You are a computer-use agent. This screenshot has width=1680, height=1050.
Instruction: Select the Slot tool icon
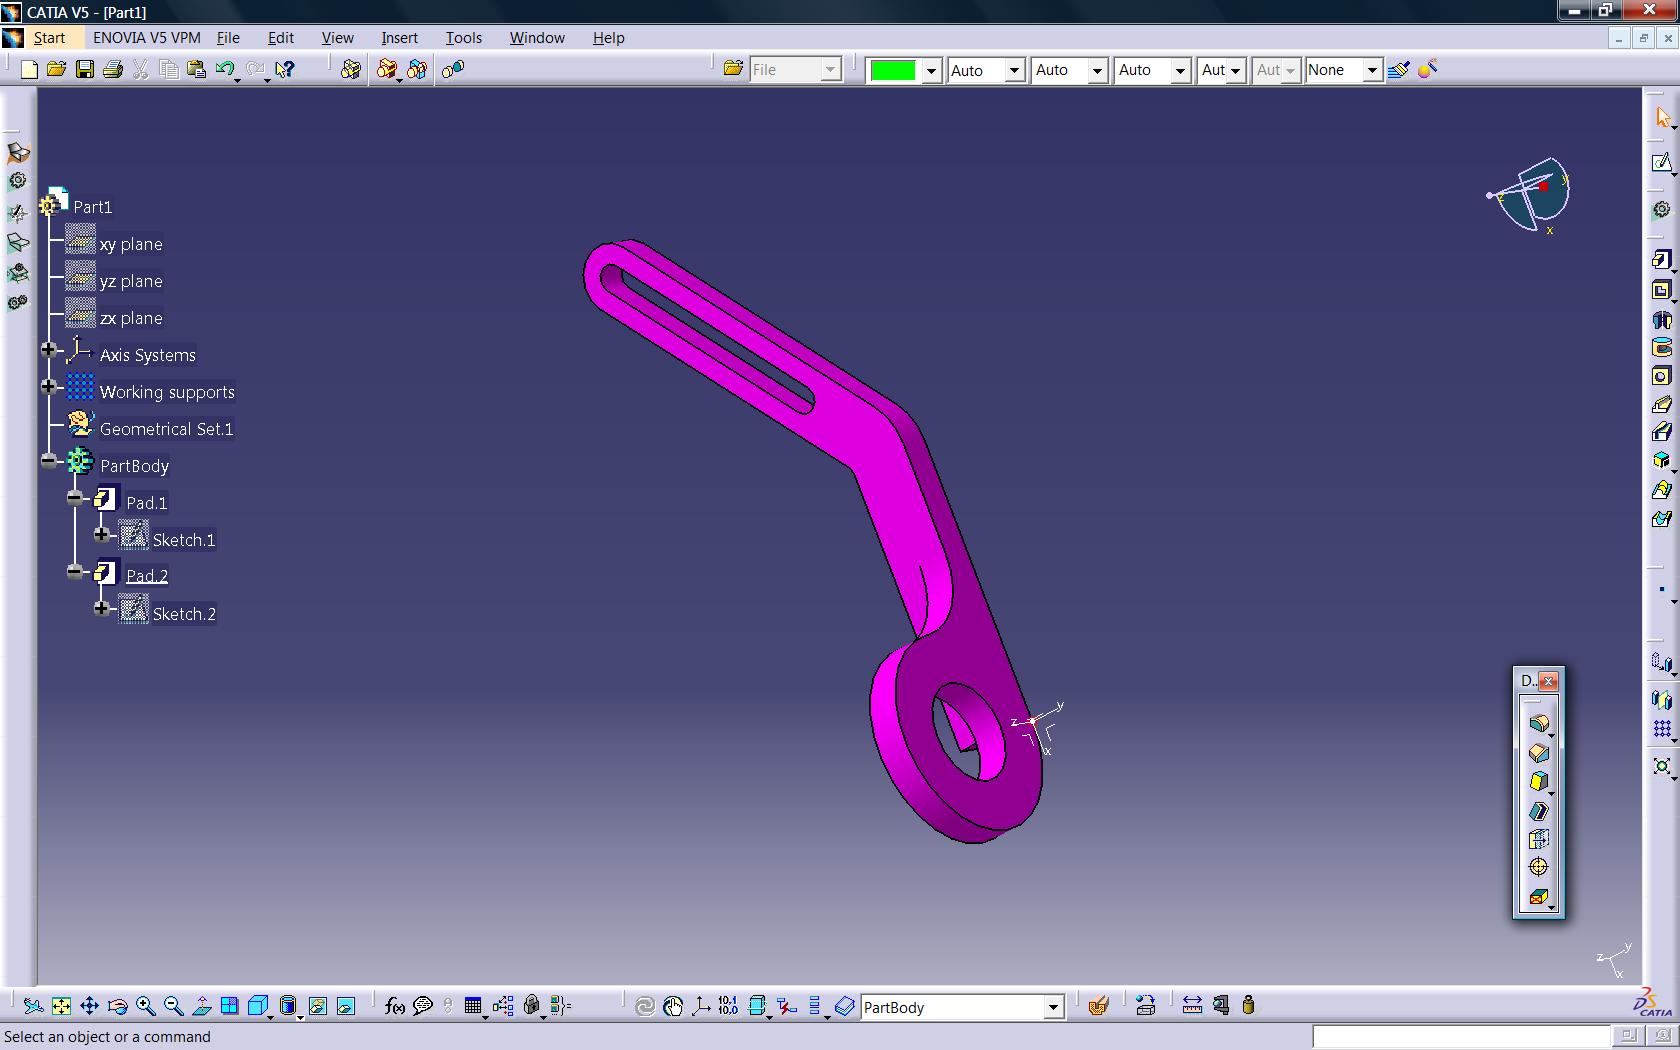pyautogui.click(x=1661, y=432)
